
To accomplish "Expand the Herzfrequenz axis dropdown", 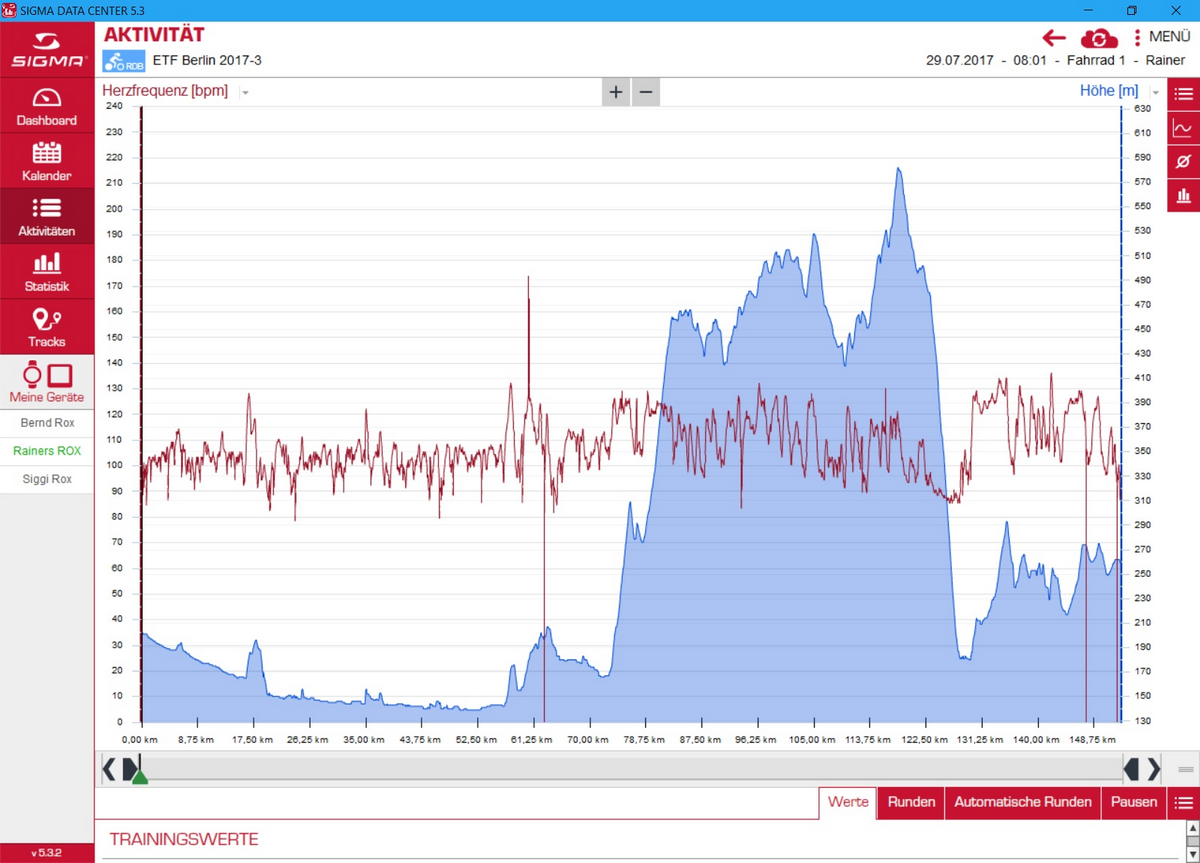I will [x=245, y=92].
